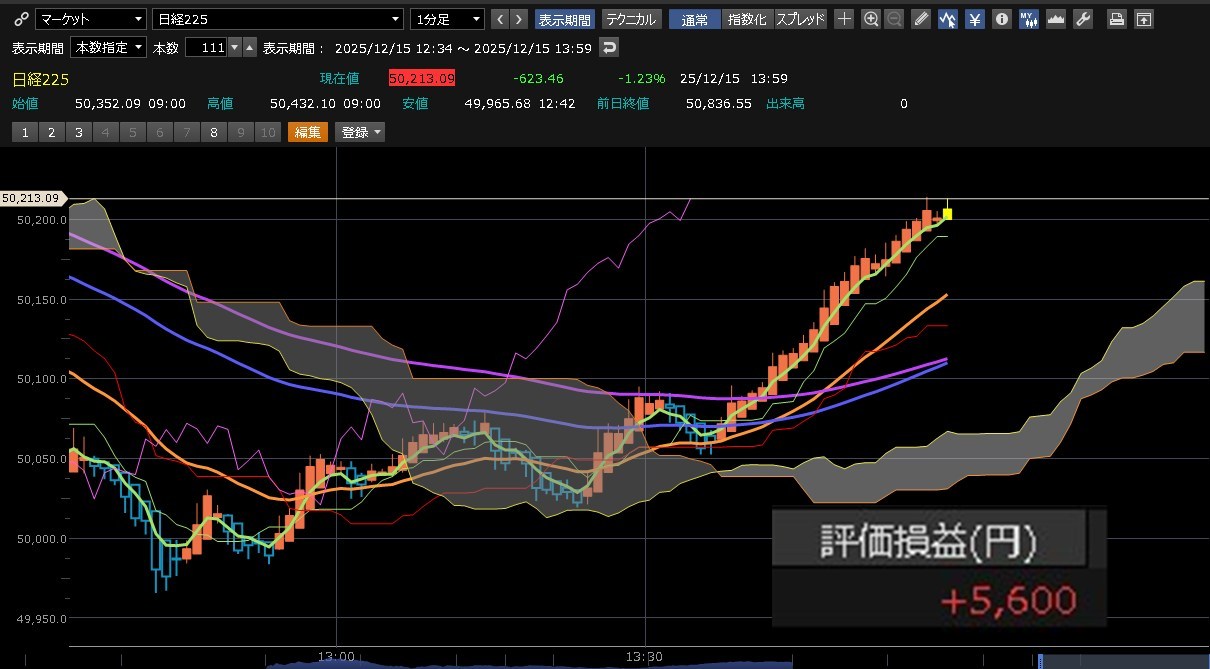Click the crosshair plus icon
1210x669 pixels.
(844, 19)
